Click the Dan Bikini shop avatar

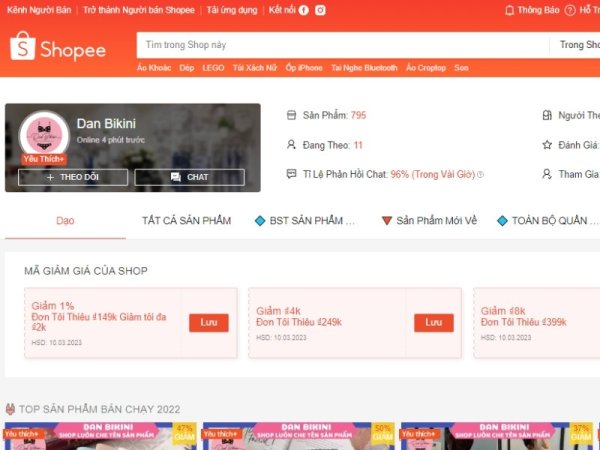[x=44, y=135]
